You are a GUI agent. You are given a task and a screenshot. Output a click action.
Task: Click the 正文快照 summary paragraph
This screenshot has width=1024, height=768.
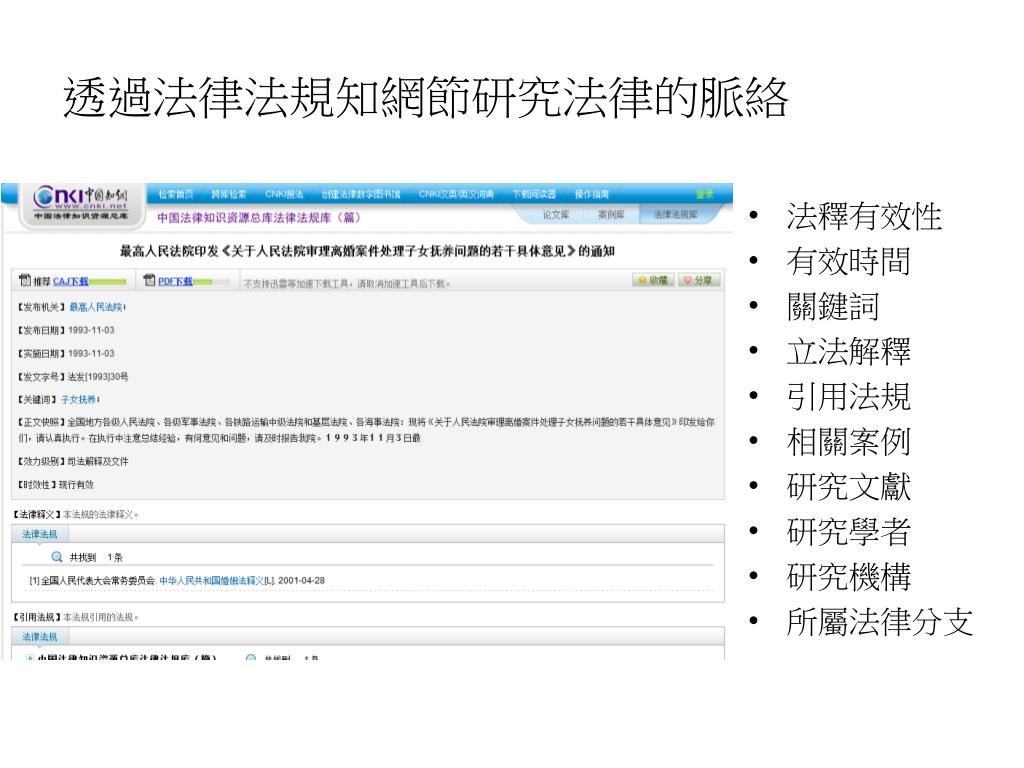pos(366,430)
